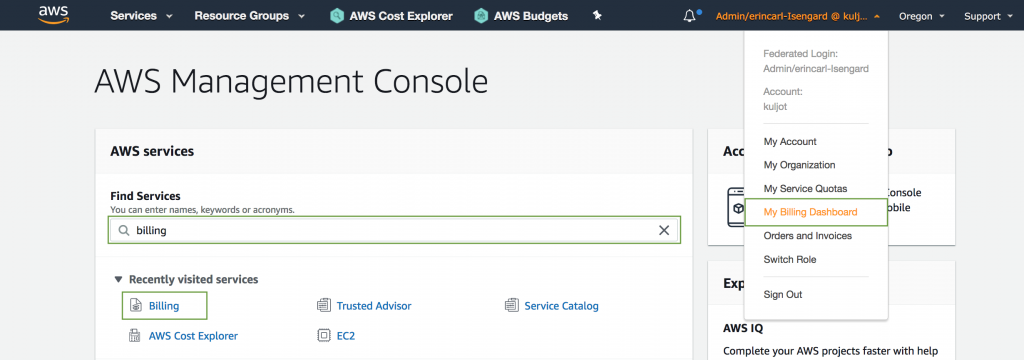Click the AWS Cost Explorer service icon in Recently visited services
The height and width of the screenshot is (360, 1024).
coord(135,336)
